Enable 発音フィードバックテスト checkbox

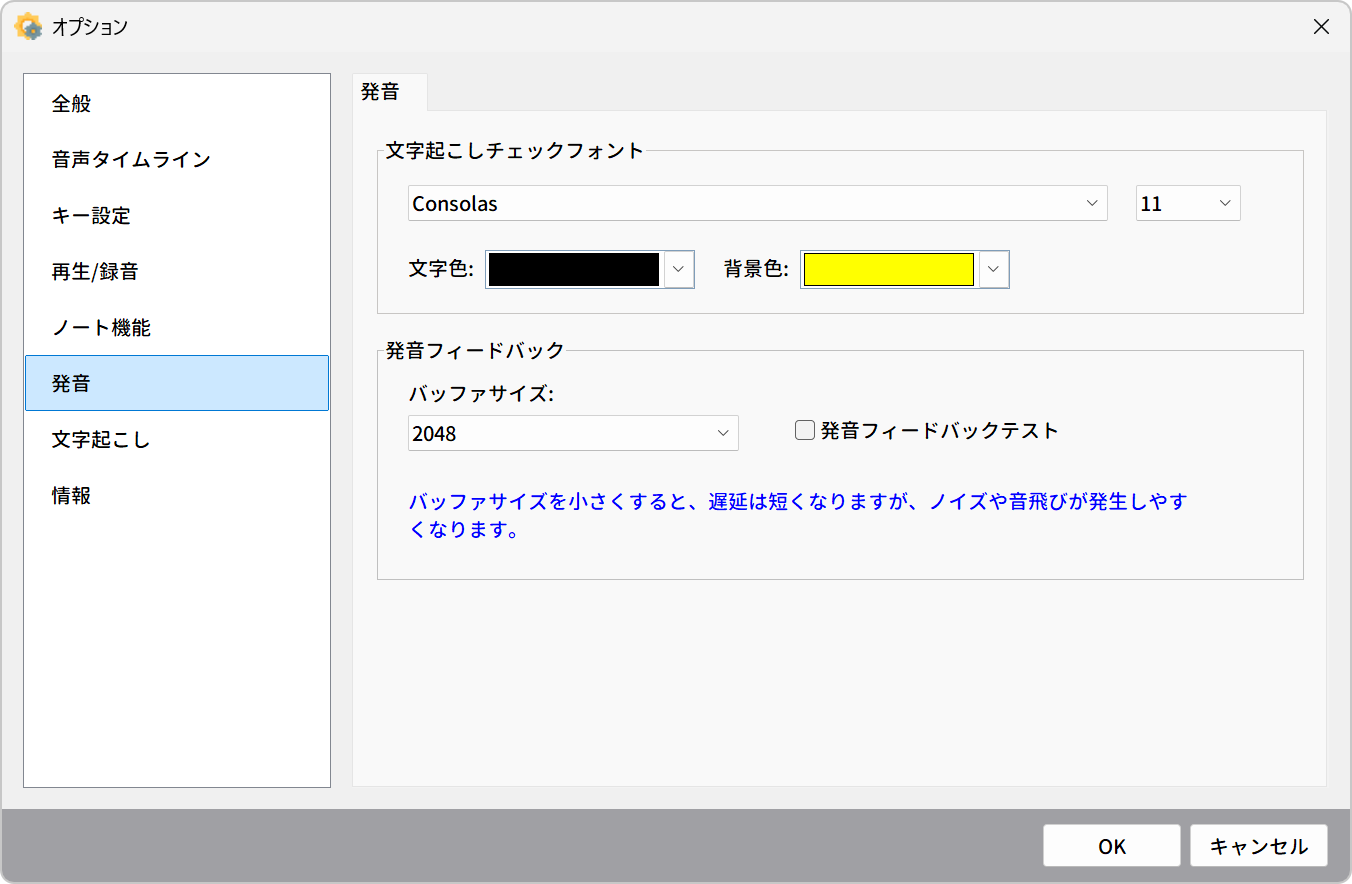tap(805, 431)
